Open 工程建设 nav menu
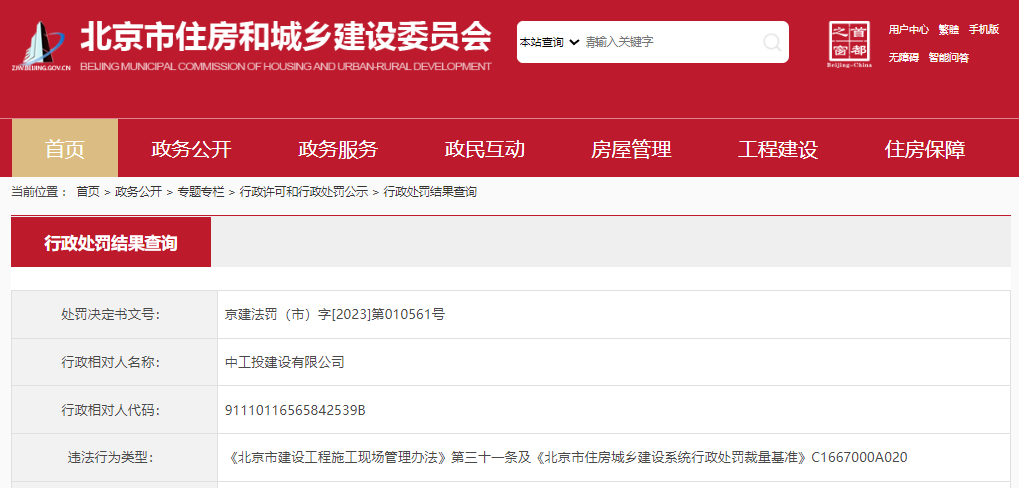 coord(778,149)
